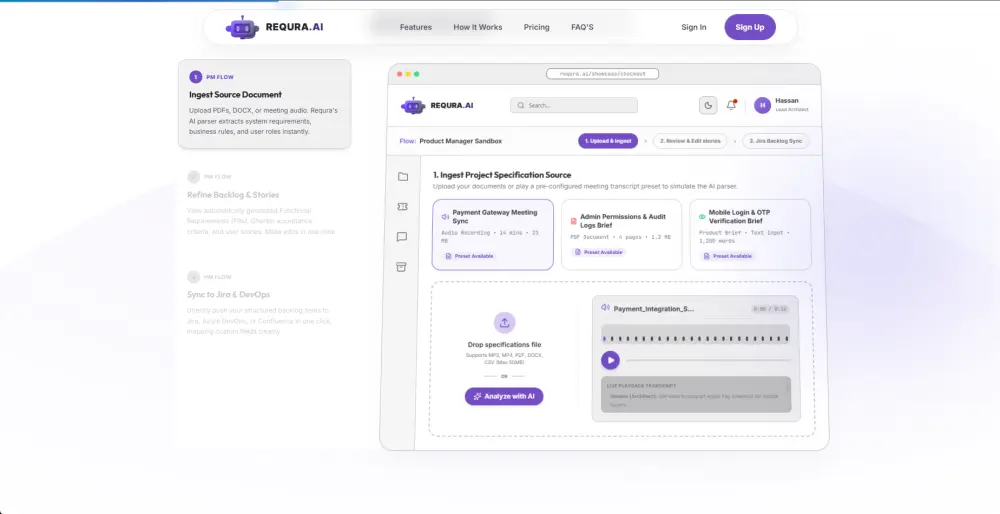Click Preset Available badge on Mobile Login card
The height and width of the screenshot is (514, 1000).
(x=728, y=256)
